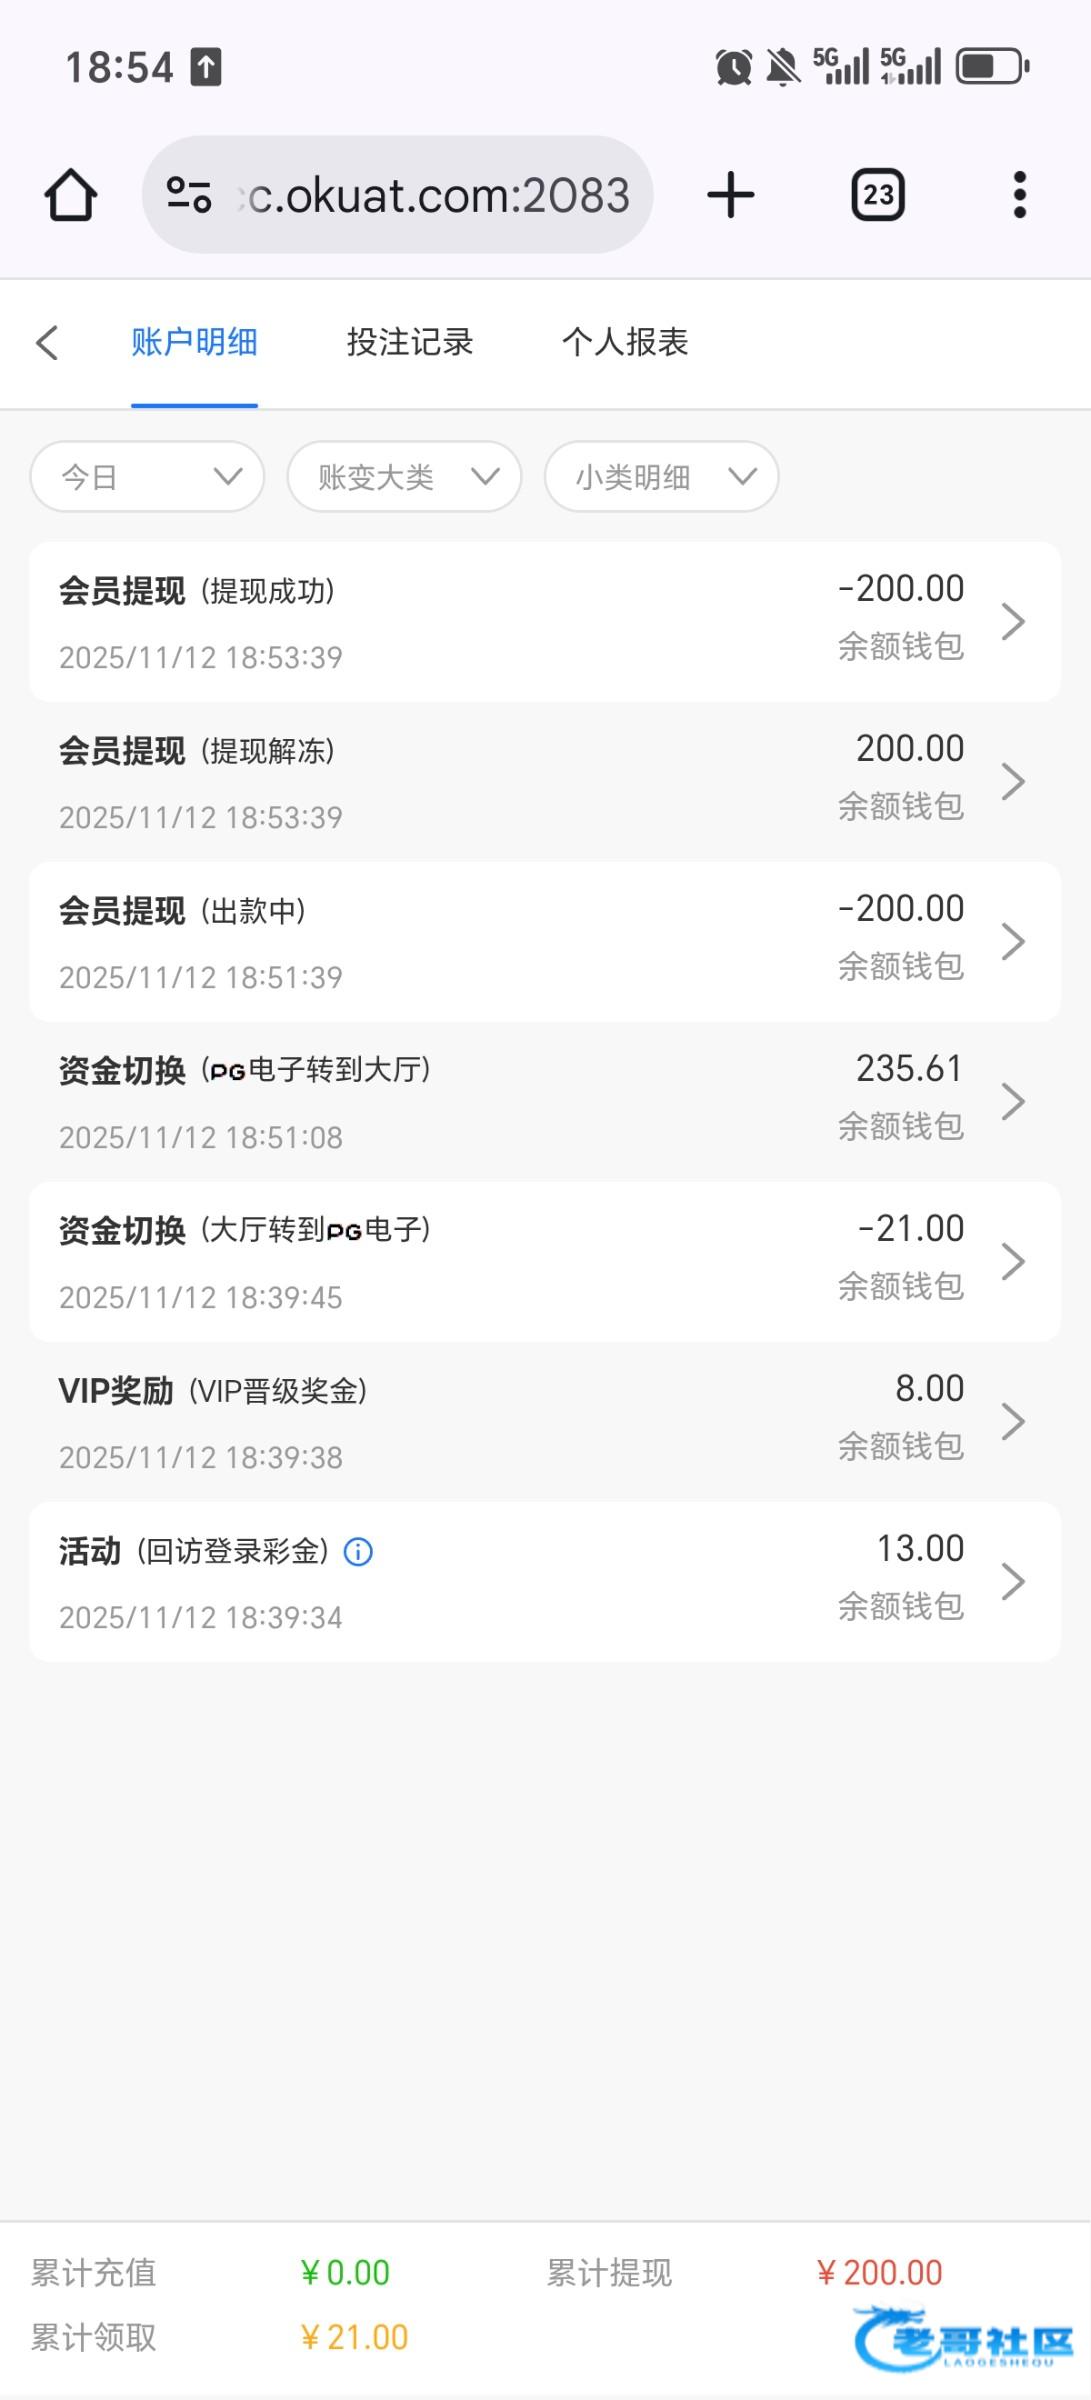Expand details chevron for 提现解冻 entry
The image size is (1091, 2400).
tap(1013, 782)
